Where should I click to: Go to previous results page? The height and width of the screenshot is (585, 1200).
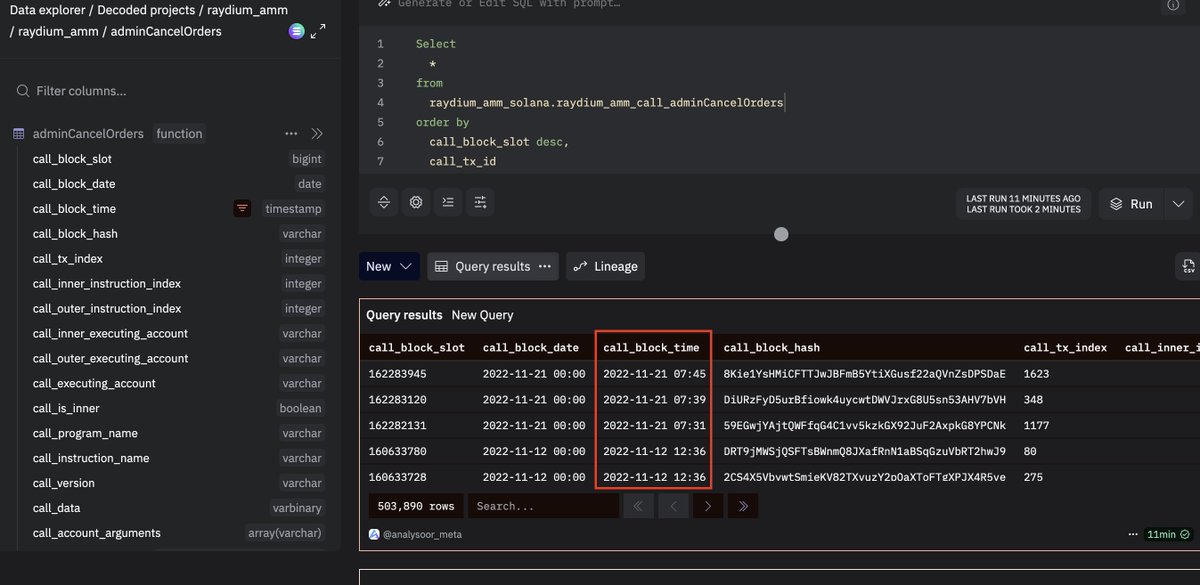tap(673, 506)
